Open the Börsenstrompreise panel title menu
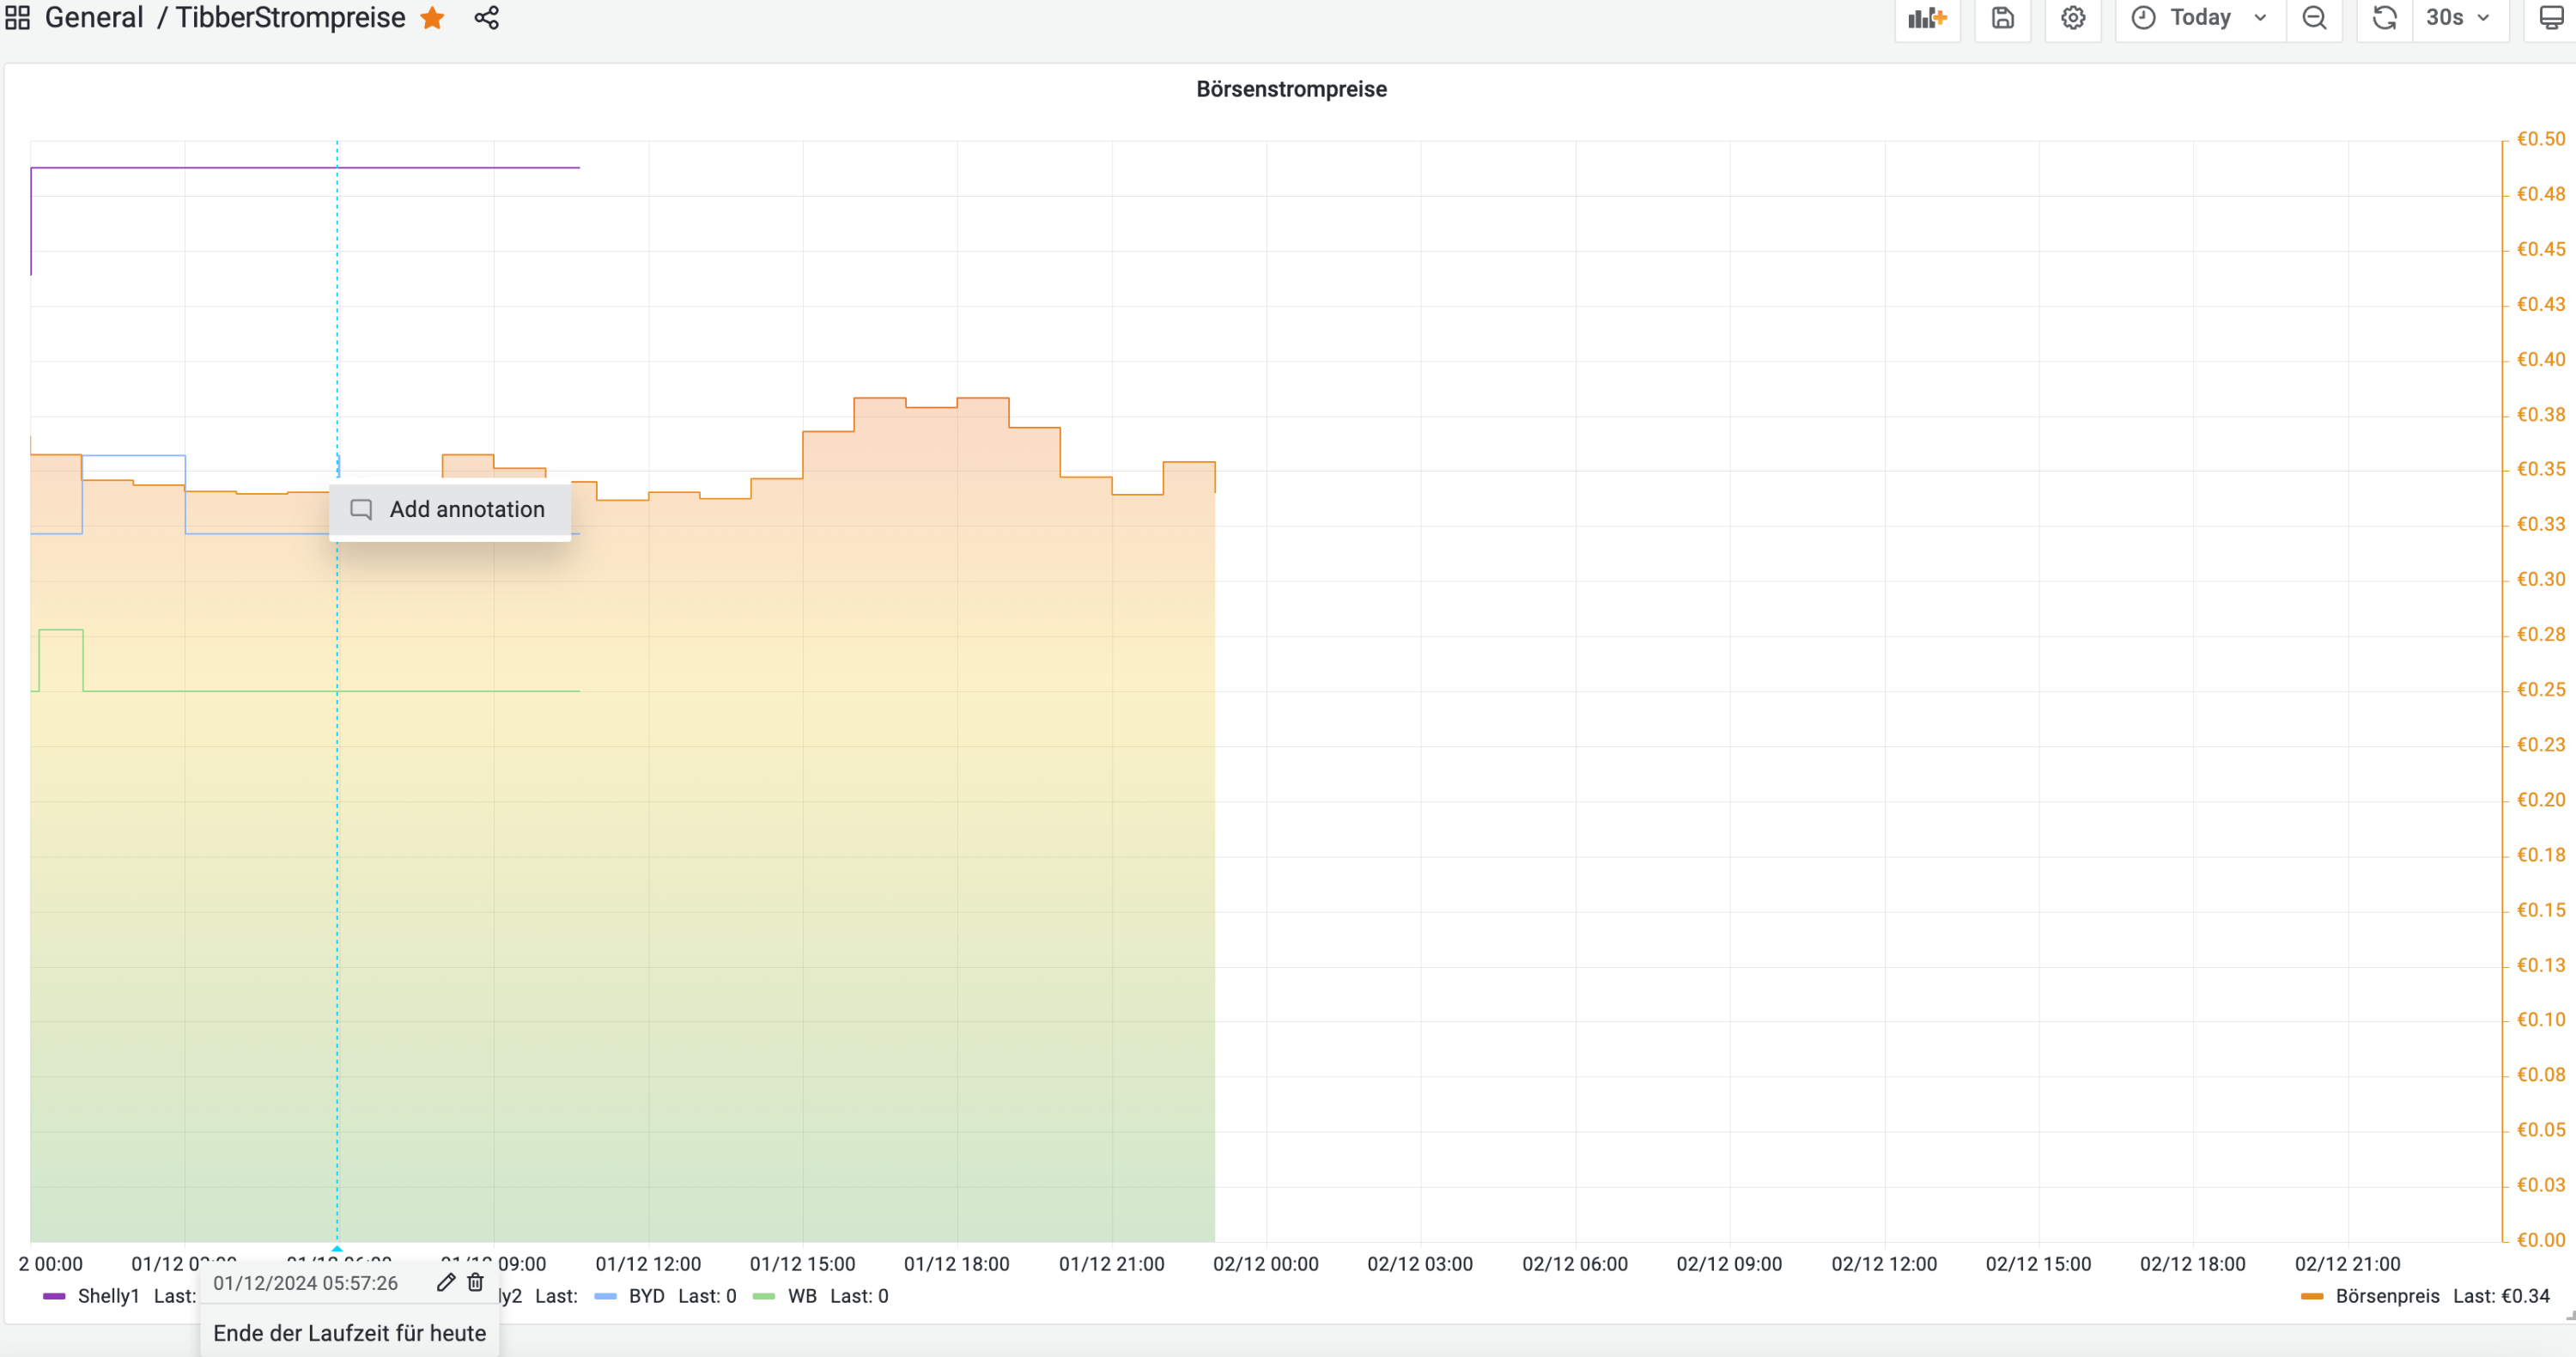The image size is (2576, 1357). pos(1290,89)
